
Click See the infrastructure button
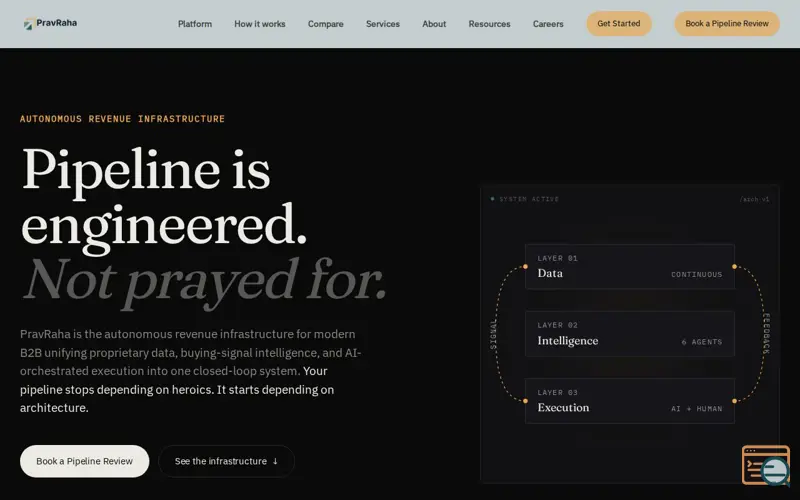(227, 461)
